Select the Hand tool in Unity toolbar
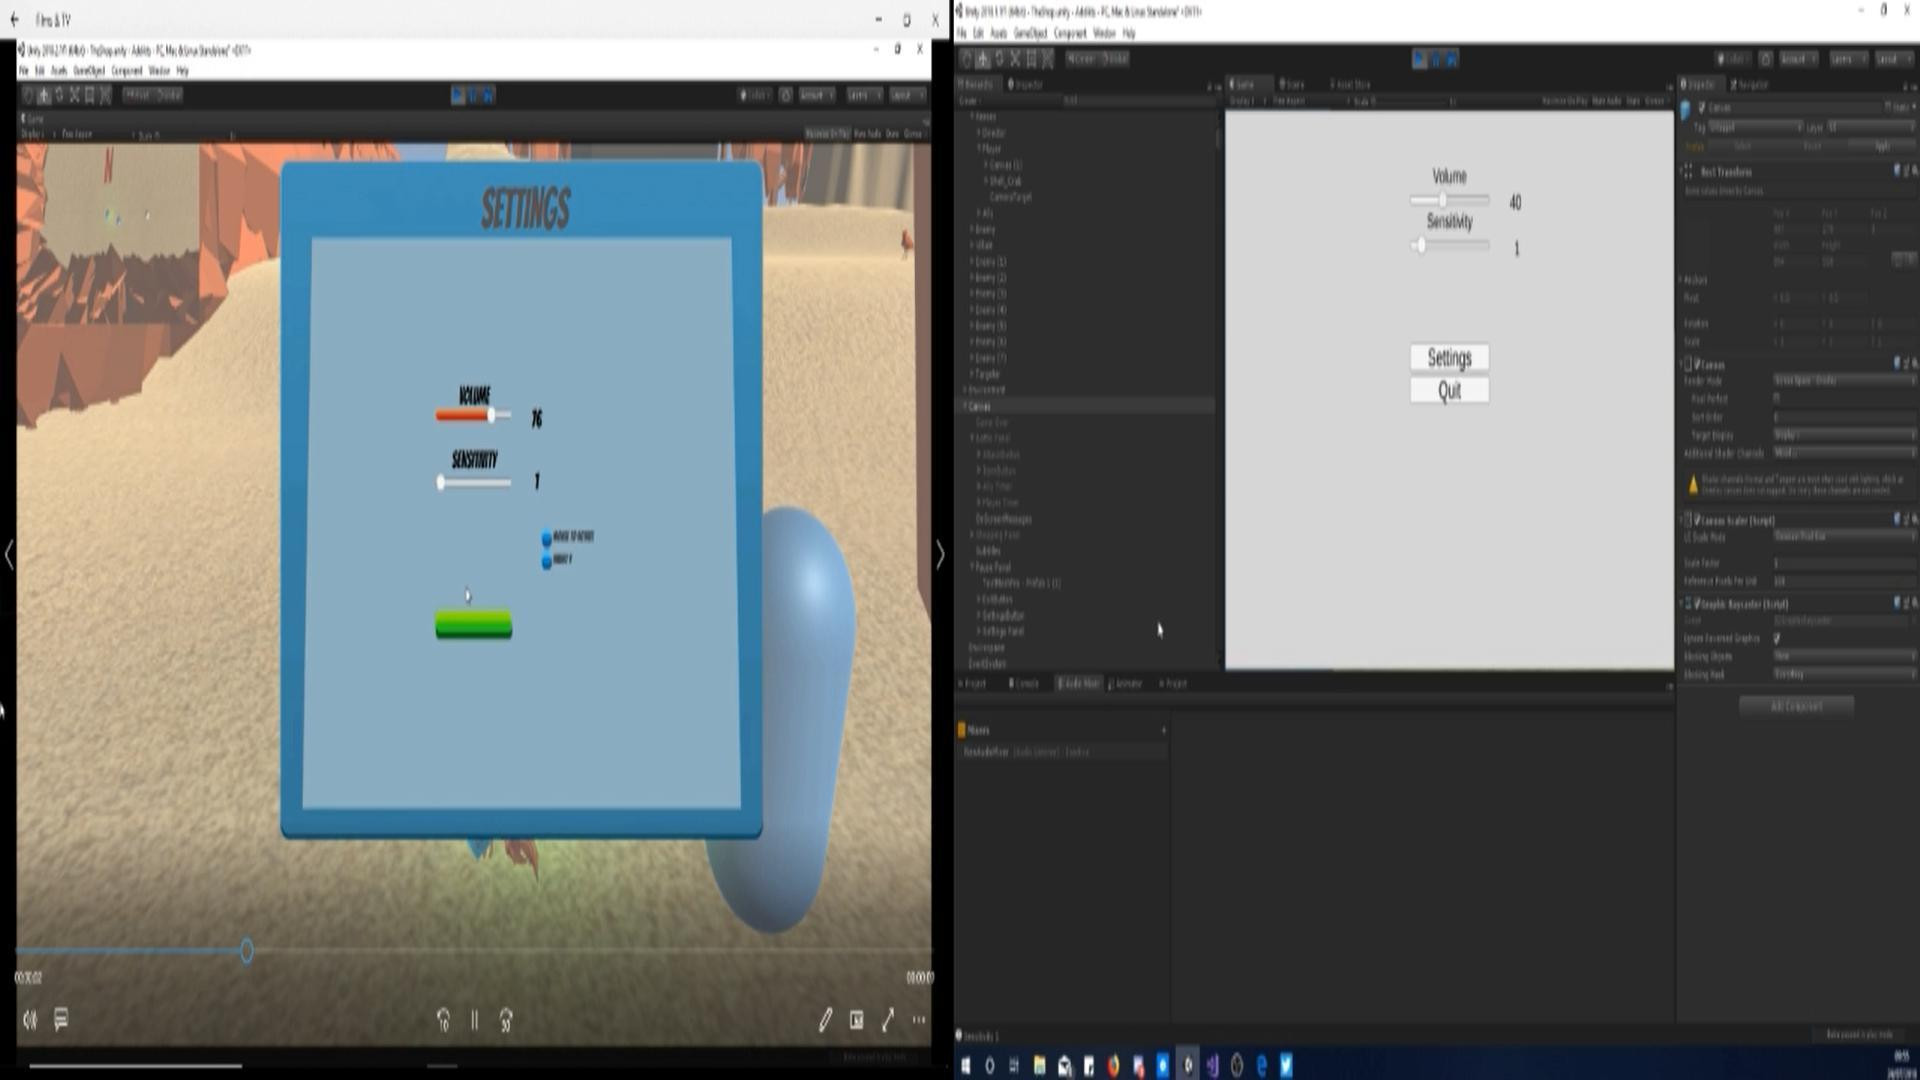Image resolution: width=1920 pixels, height=1080 pixels. [x=967, y=59]
